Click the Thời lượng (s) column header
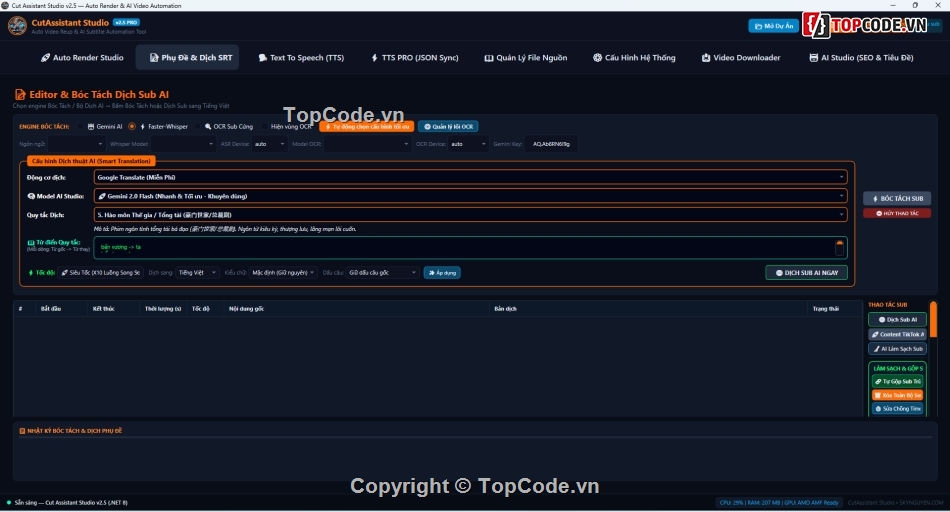The height and width of the screenshot is (512, 950). 163,309
